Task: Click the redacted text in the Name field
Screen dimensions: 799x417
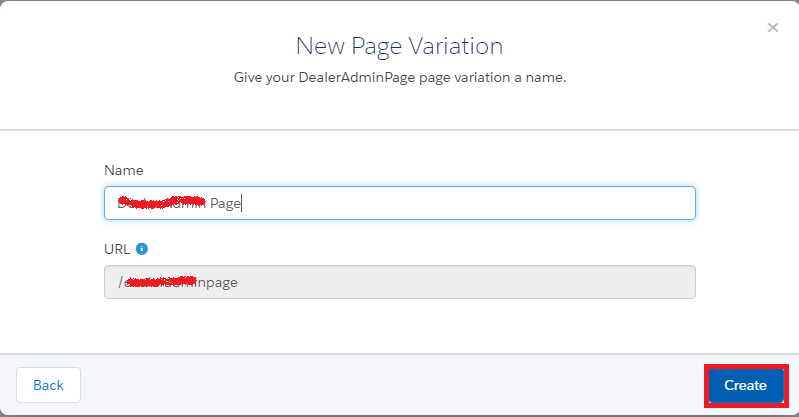Action: 160,203
